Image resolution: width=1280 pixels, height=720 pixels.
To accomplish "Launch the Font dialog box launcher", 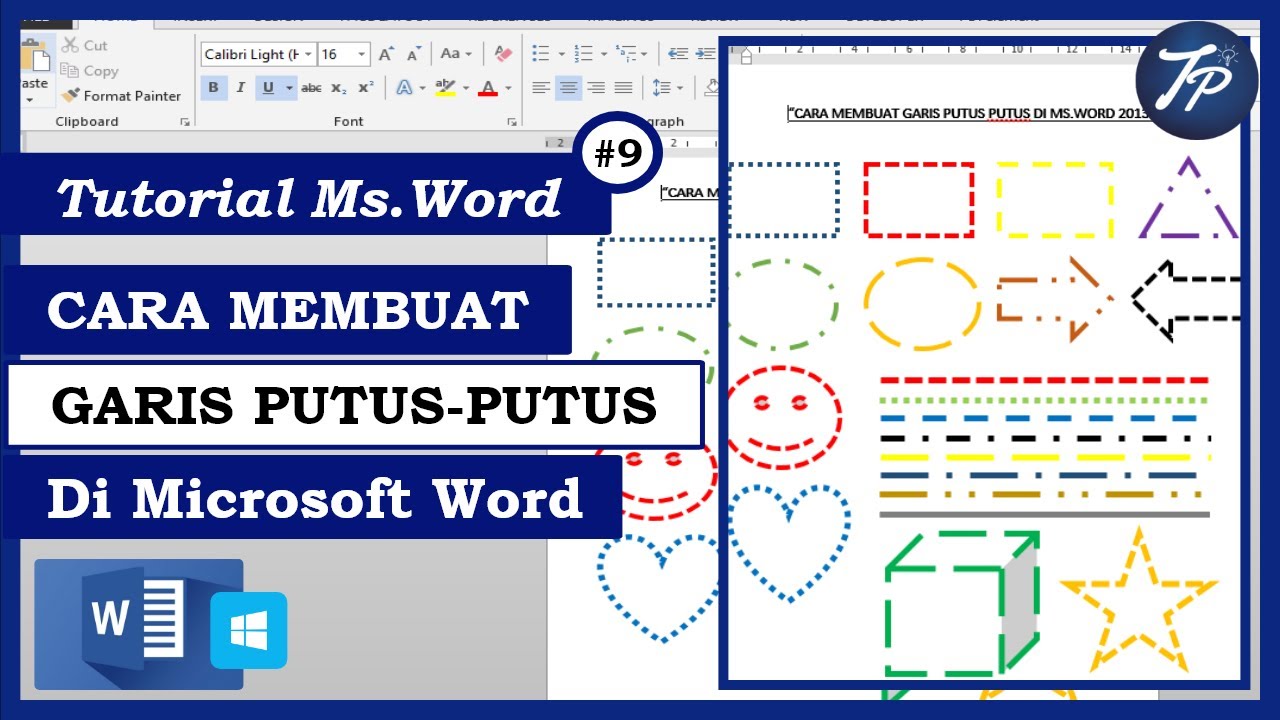I will [x=512, y=121].
